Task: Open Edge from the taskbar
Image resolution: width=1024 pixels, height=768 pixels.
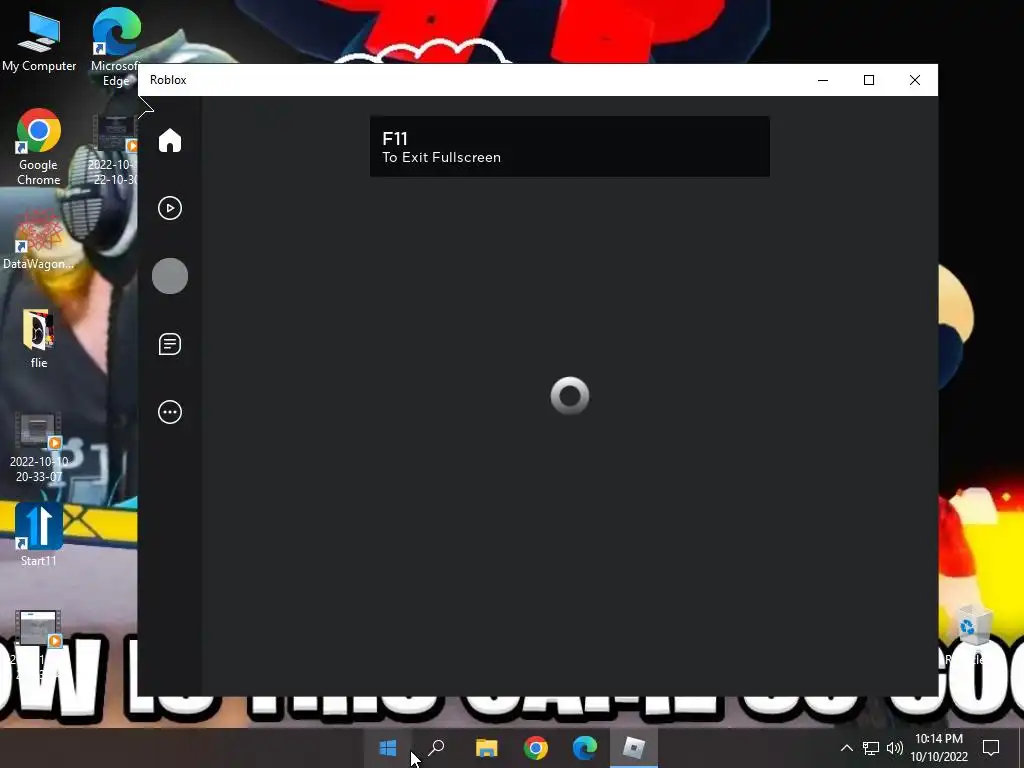Action: tap(584, 748)
